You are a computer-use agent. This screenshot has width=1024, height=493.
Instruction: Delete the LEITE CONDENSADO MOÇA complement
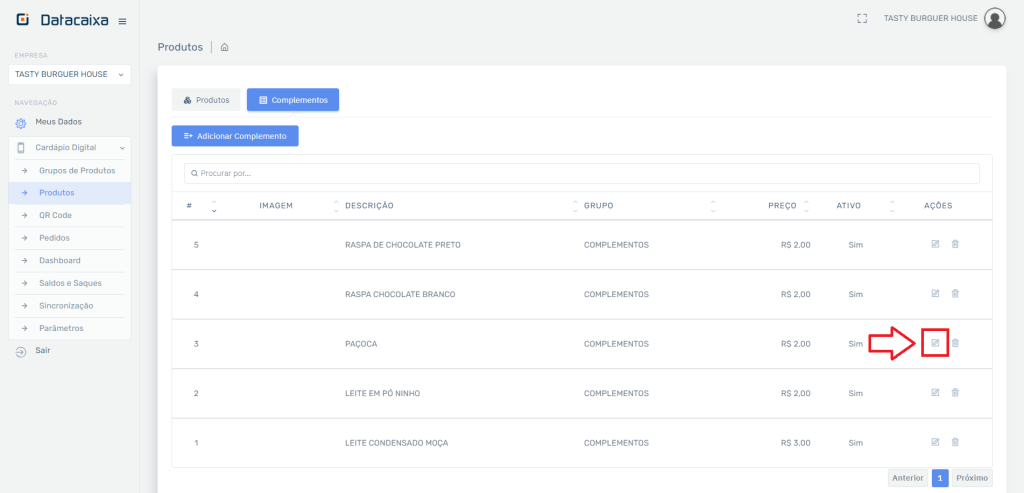(x=955, y=442)
